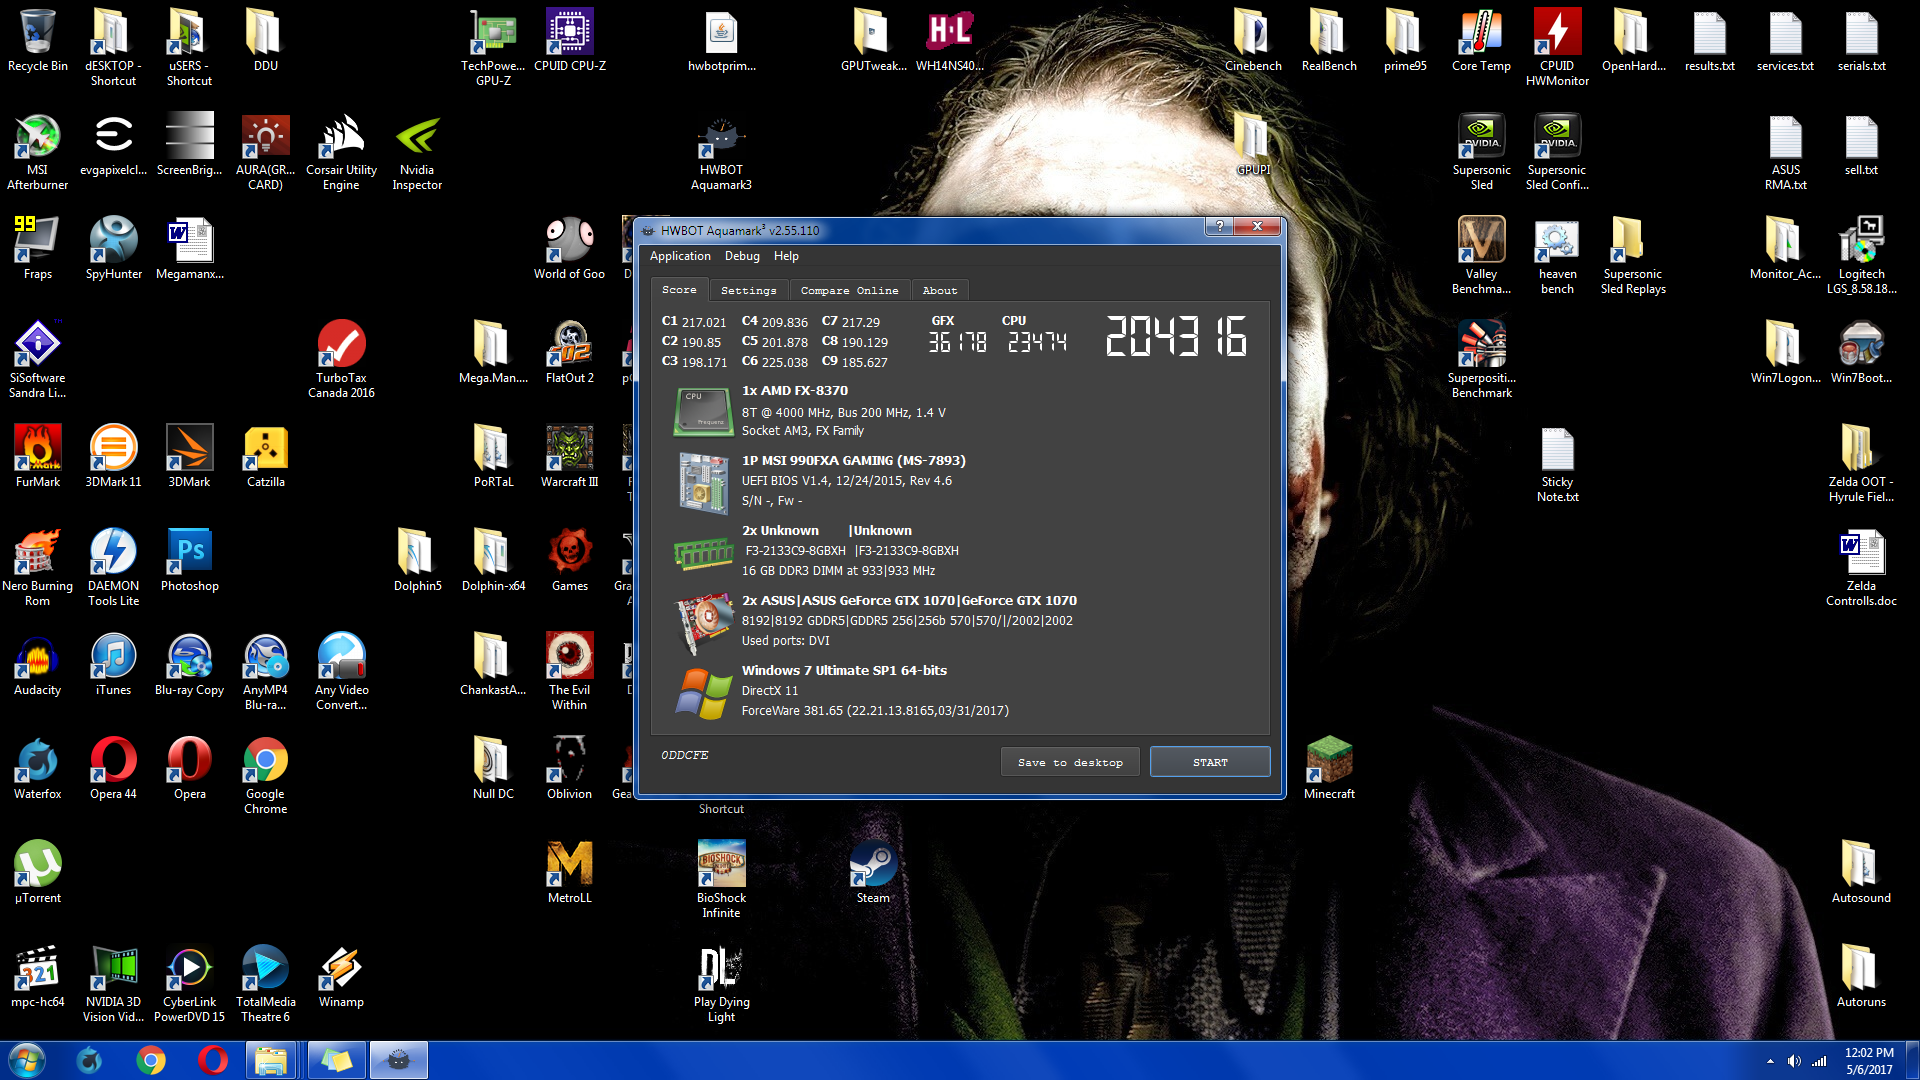Image resolution: width=1920 pixels, height=1080 pixels.
Task: Open the World of Goo icon
Action: pos(569,248)
